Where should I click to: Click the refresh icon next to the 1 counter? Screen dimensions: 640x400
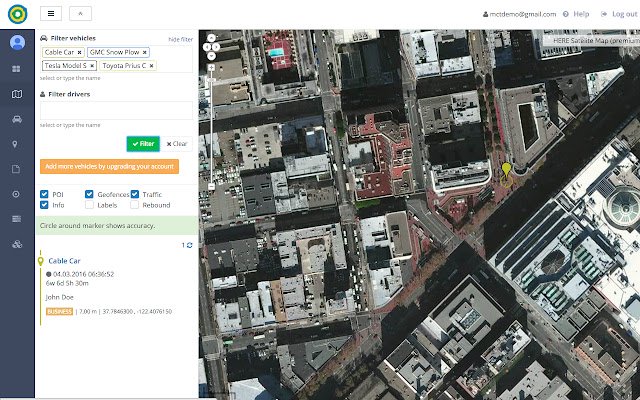tap(189, 245)
